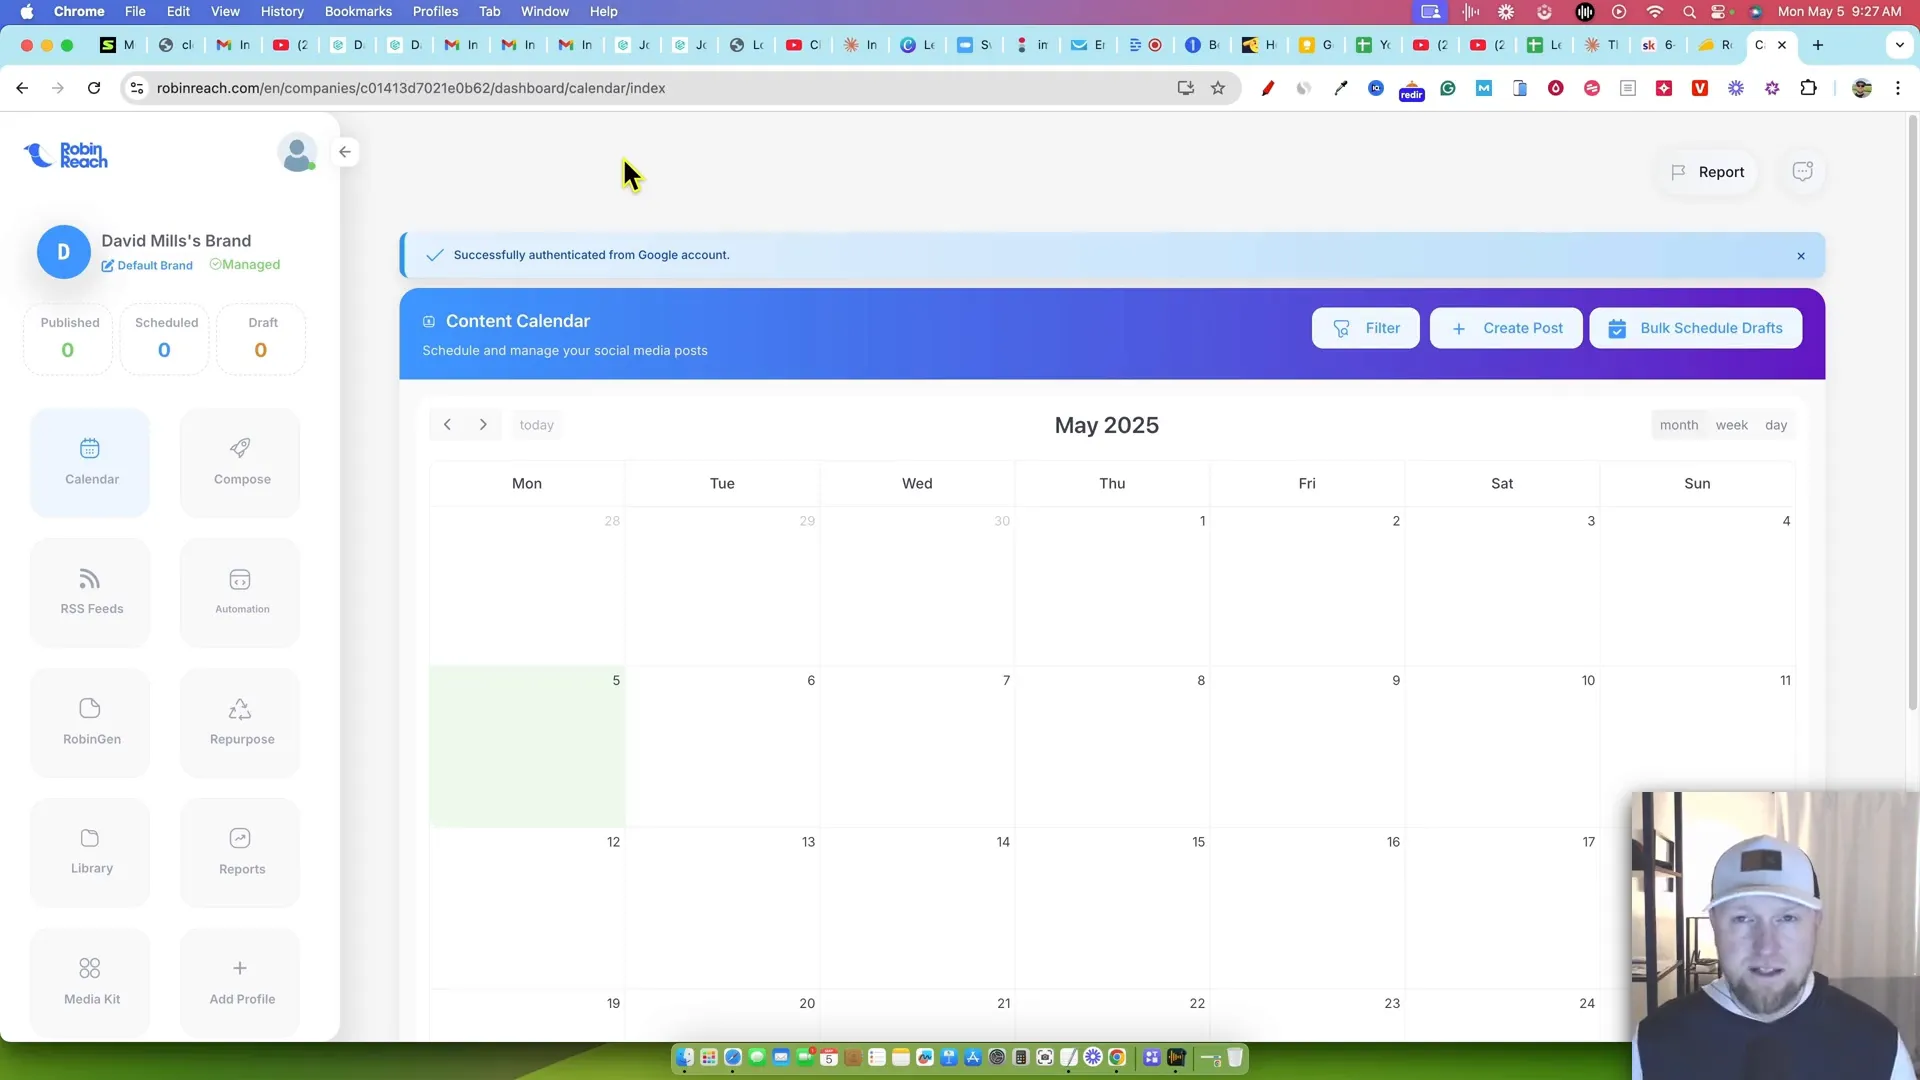Open the Compose rocket icon
1920x1080 pixels.
[x=240, y=449]
